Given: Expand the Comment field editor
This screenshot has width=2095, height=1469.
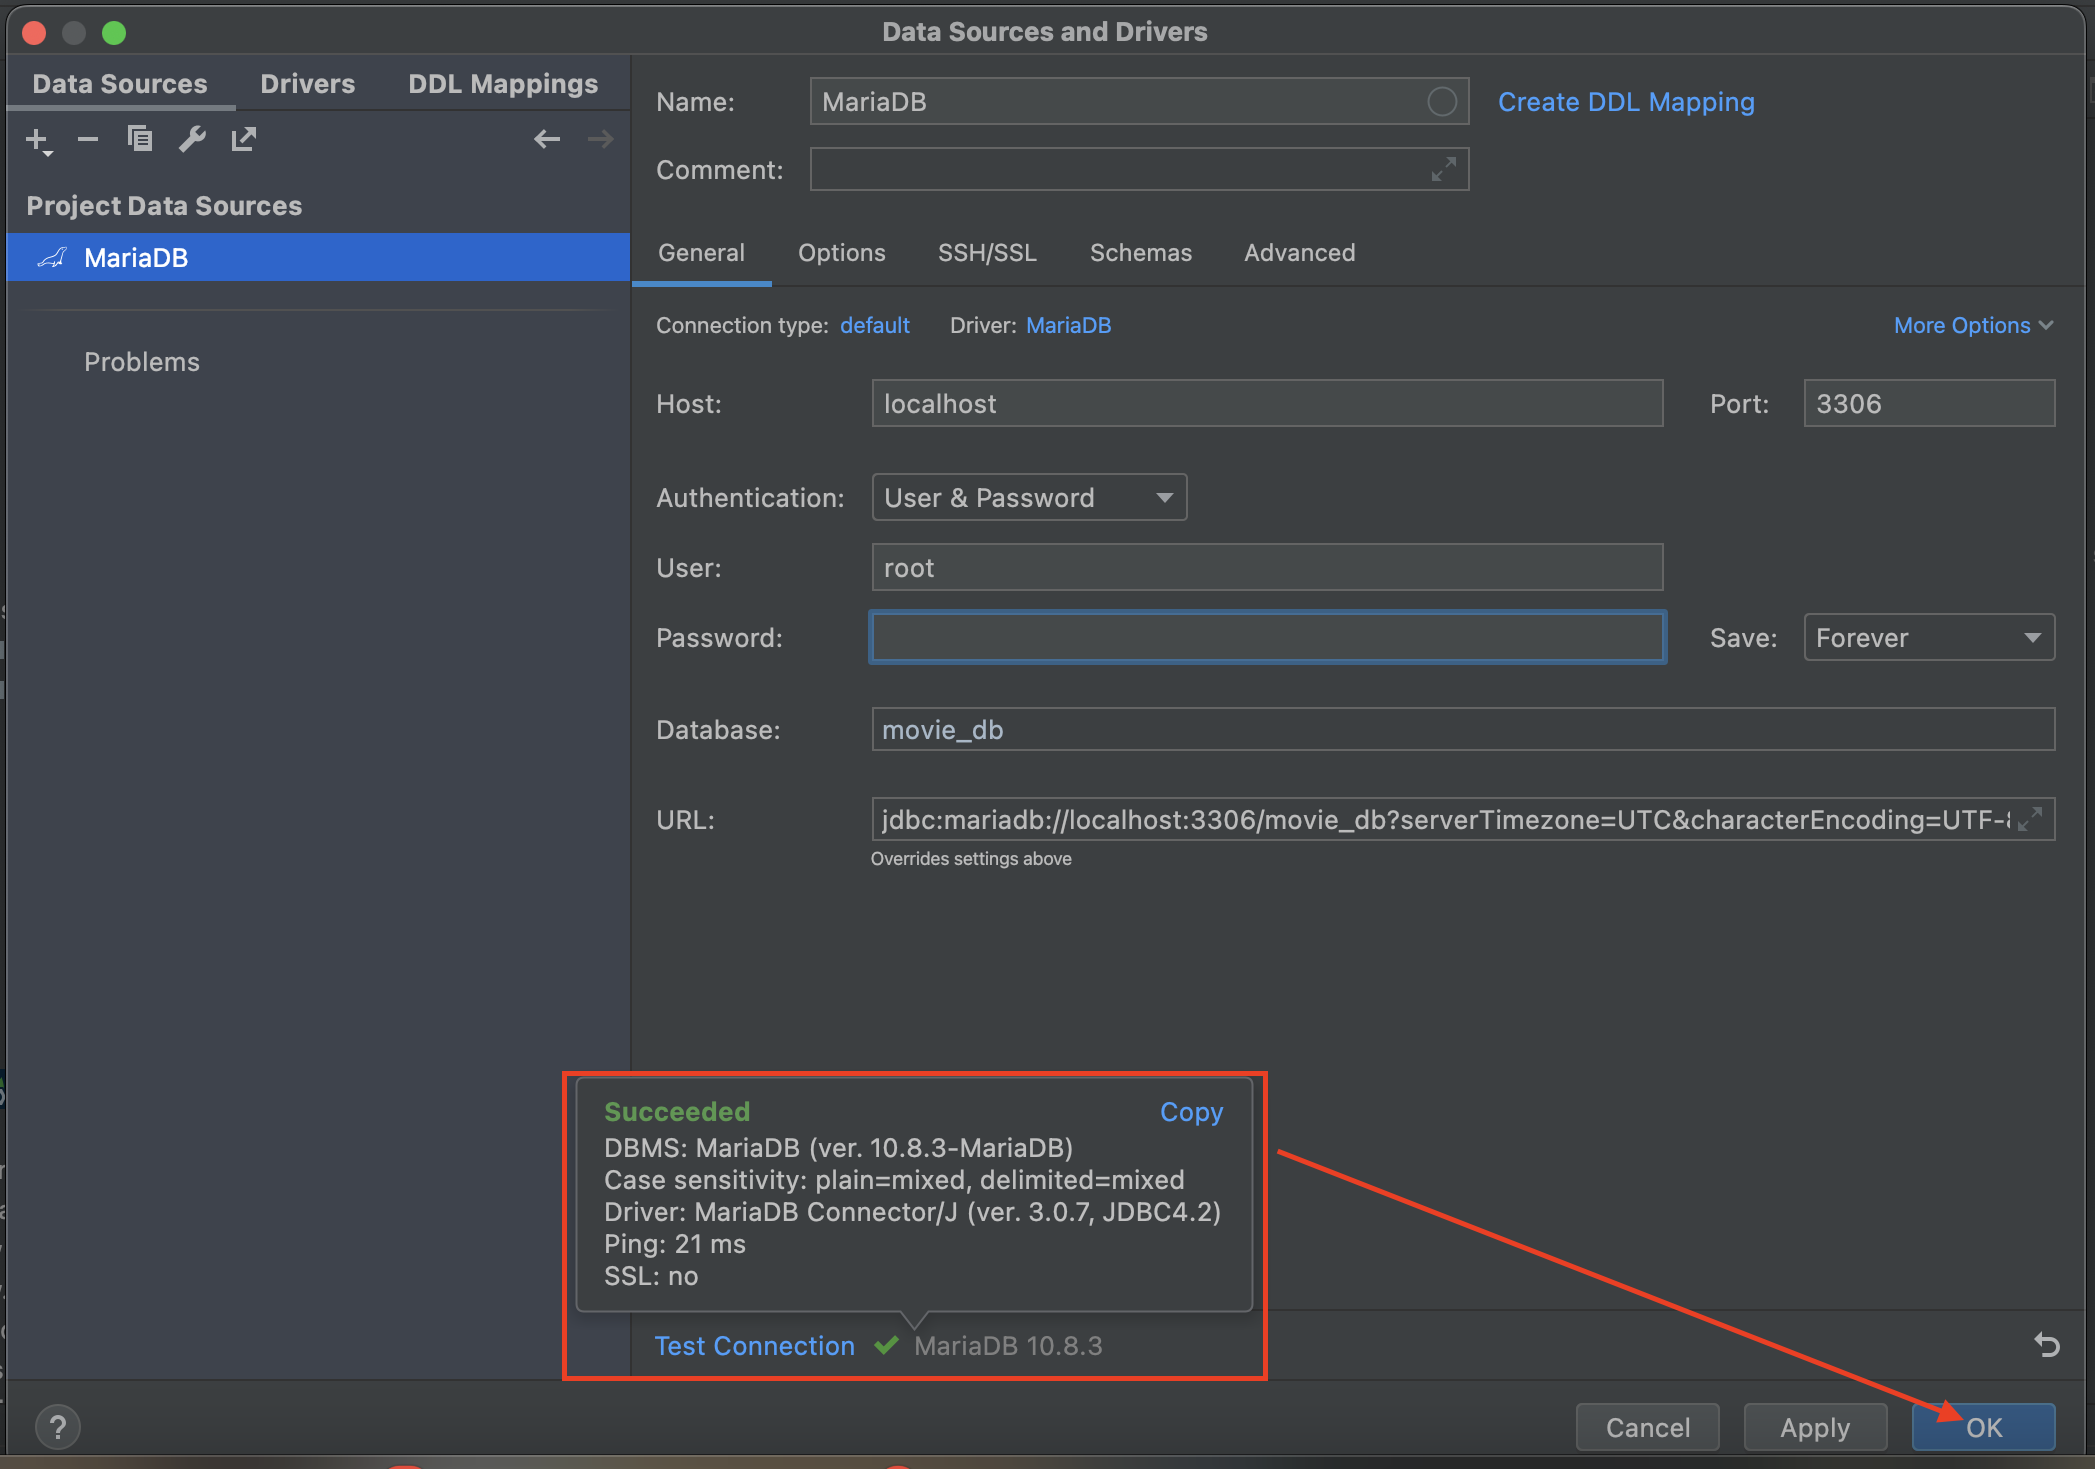Looking at the screenshot, I should (x=1442, y=170).
